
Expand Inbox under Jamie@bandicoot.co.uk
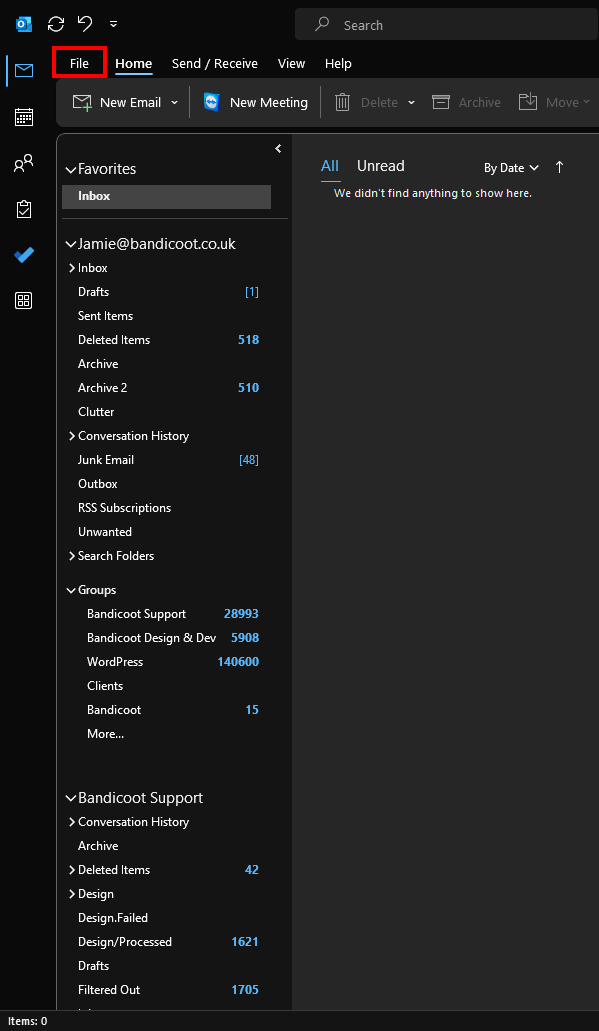tap(72, 268)
